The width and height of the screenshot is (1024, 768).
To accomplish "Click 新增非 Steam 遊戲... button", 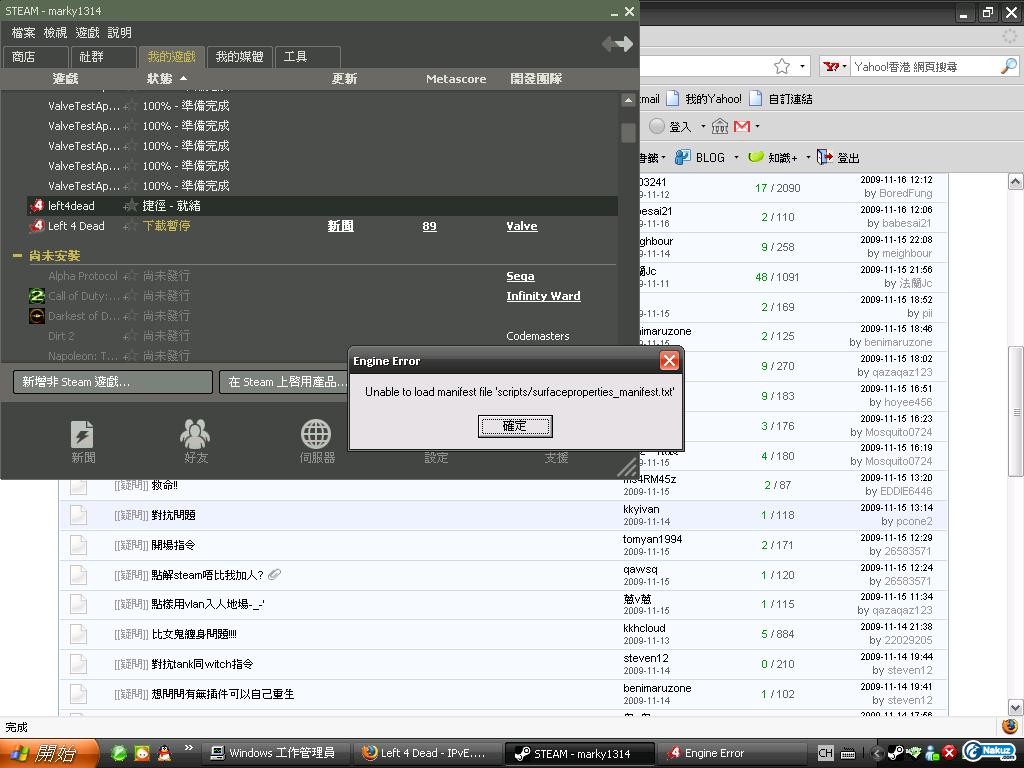I will (113, 382).
